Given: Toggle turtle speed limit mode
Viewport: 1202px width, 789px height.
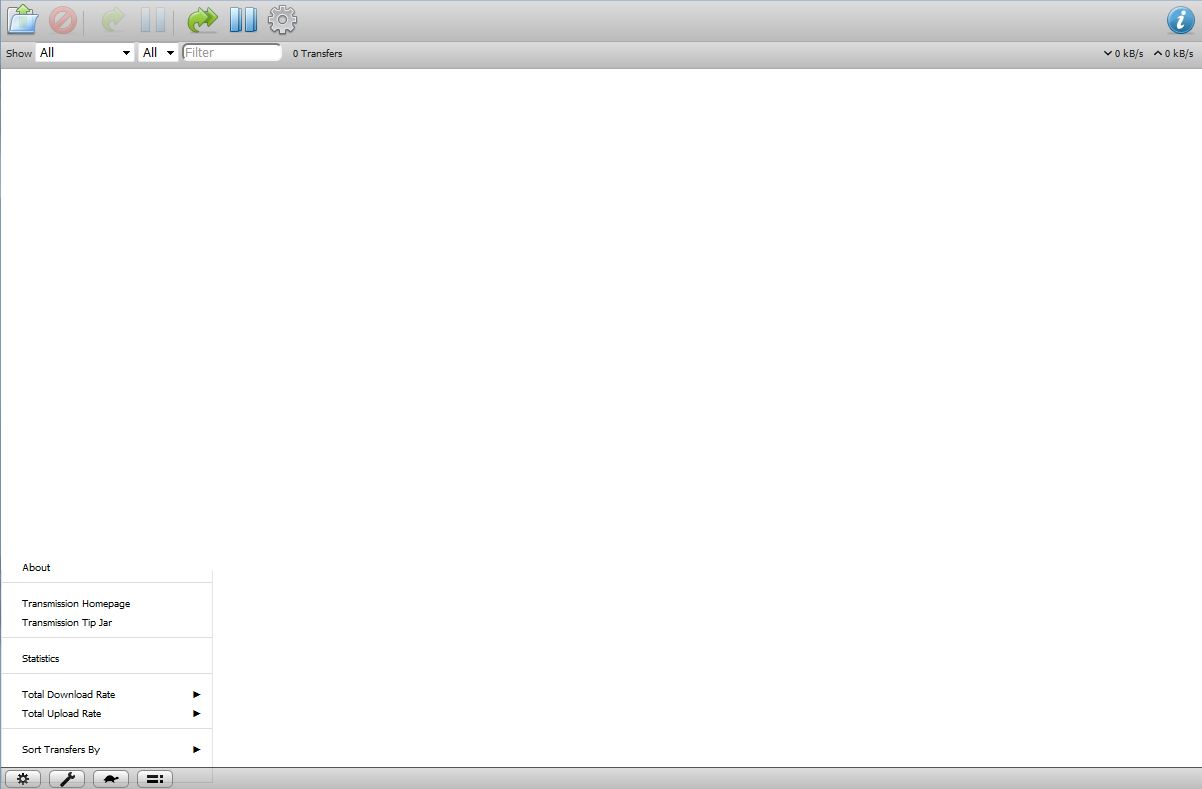Looking at the screenshot, I should [111, 779].
